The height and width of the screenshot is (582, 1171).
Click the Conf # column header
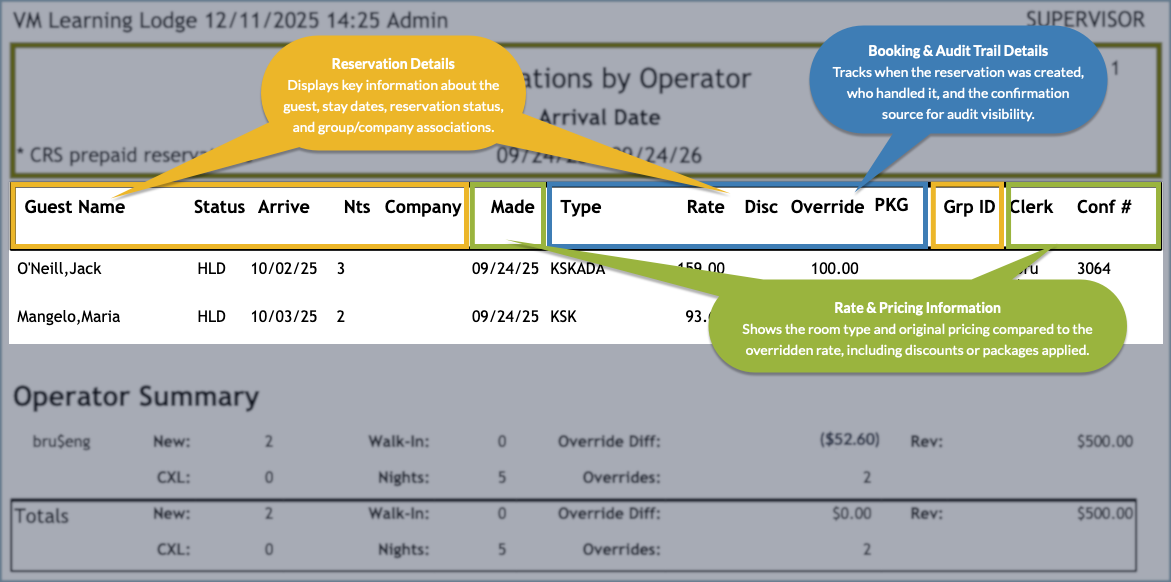point(1104,207)
